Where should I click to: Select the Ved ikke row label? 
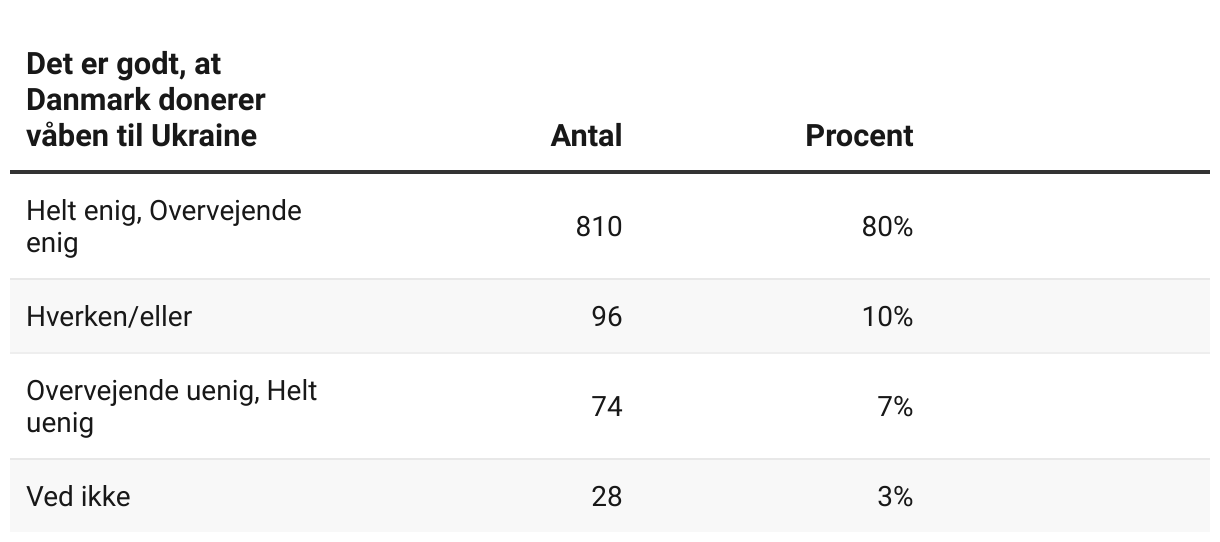coord(78,496)
